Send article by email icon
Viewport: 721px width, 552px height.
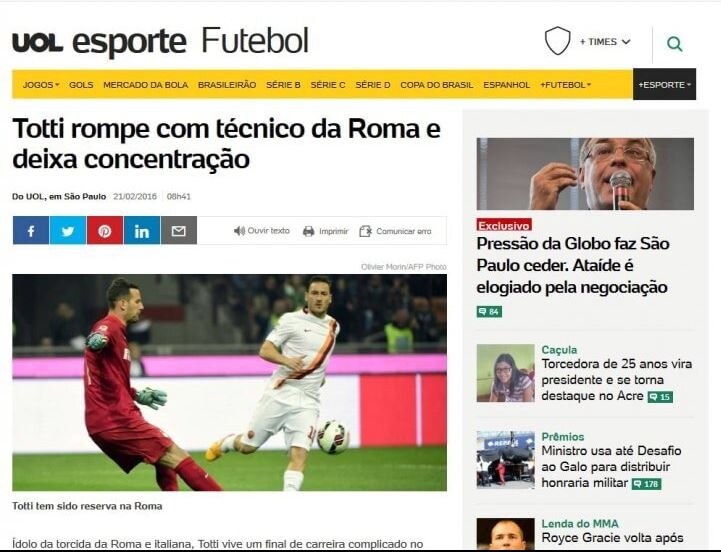179,230
